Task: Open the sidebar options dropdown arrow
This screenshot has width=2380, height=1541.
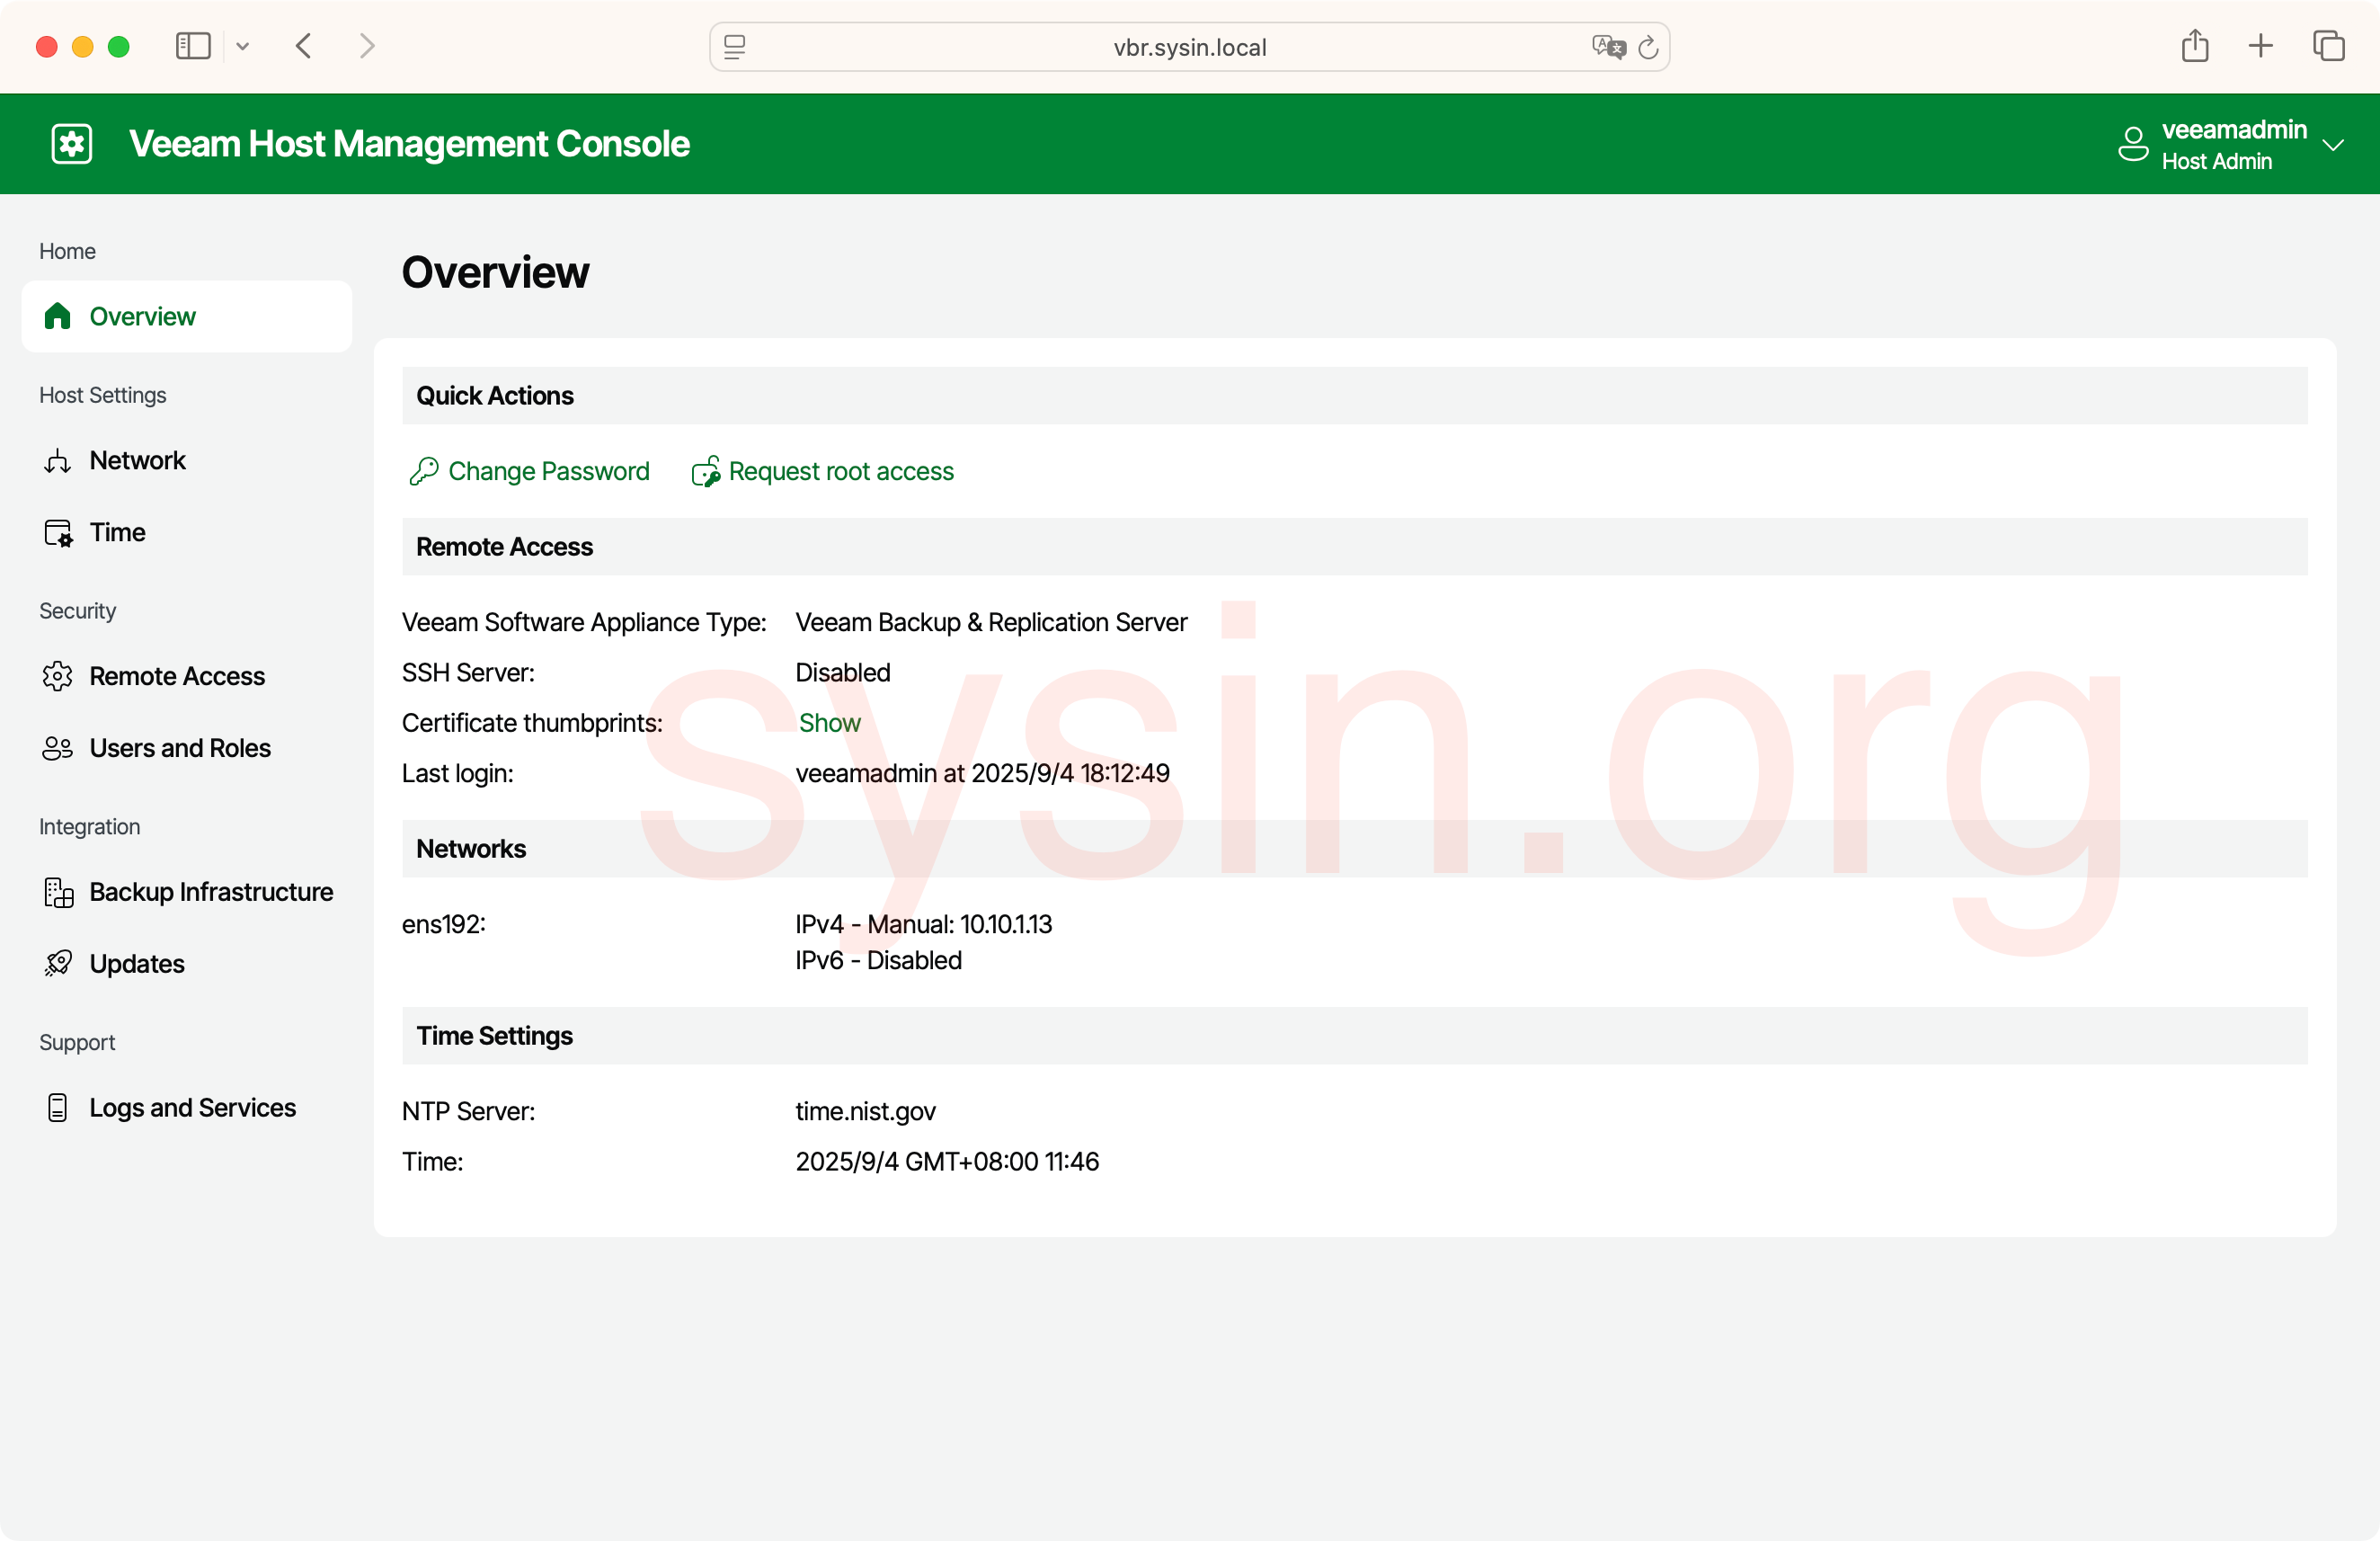Action: click(x=243, y=46)
